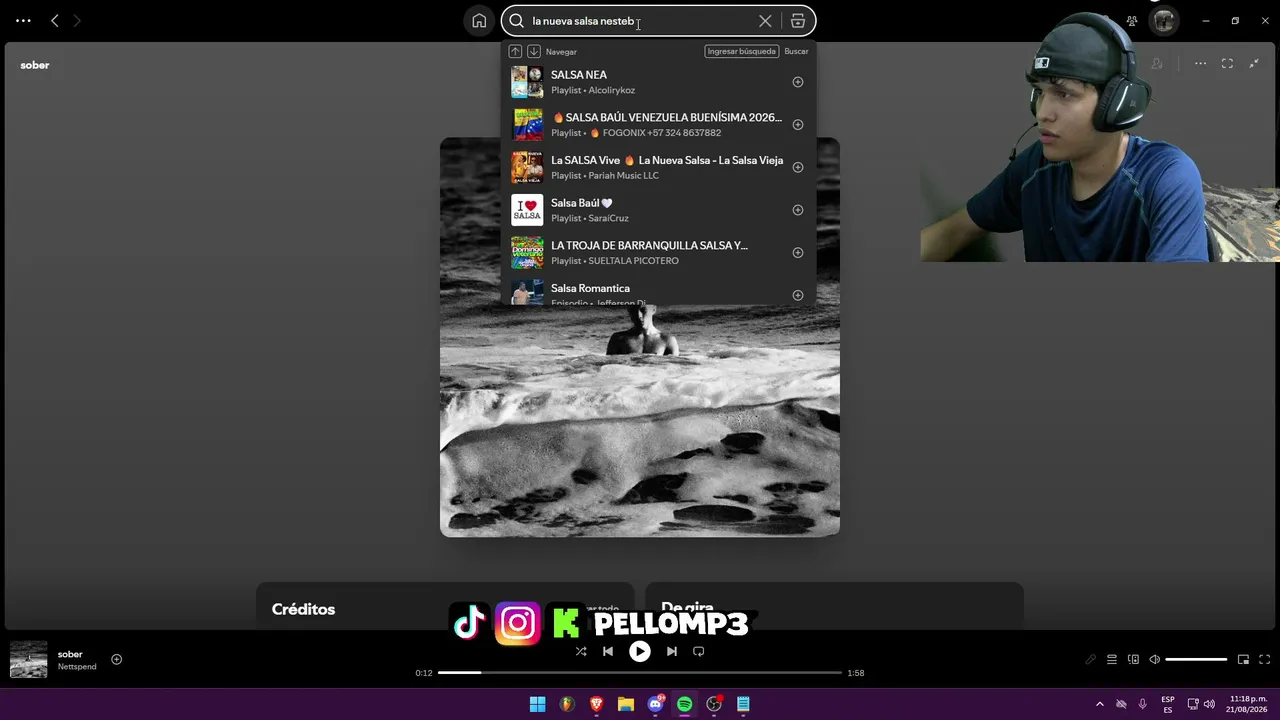The width and height of the screenshot is (1280, 720).
Task: Open the Salsa Romantica result
Action: [658, 291]
